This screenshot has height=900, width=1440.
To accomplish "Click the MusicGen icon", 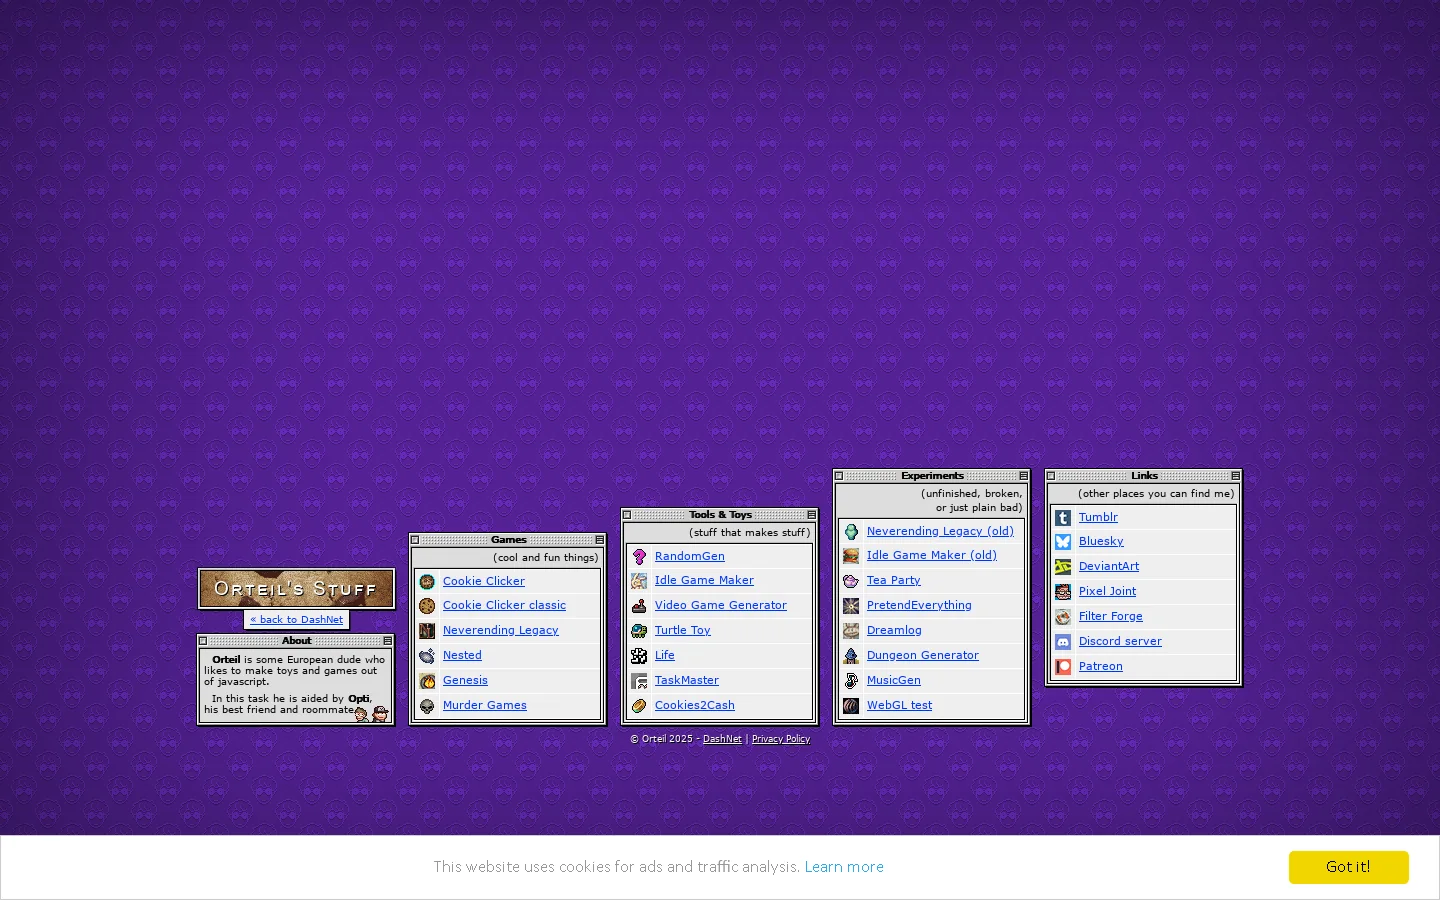I will (x=851, y=681).
